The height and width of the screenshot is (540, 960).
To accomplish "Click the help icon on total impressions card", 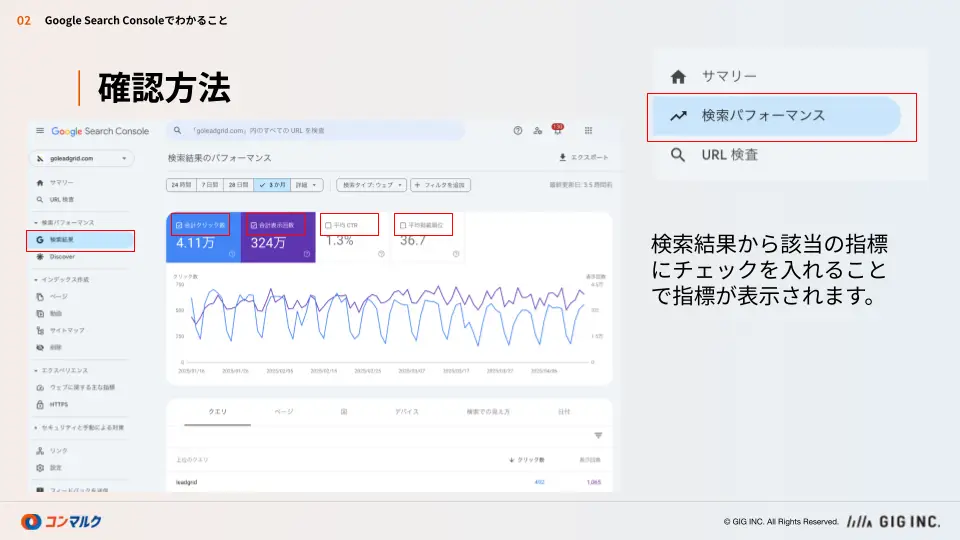I will click(307, 254).
